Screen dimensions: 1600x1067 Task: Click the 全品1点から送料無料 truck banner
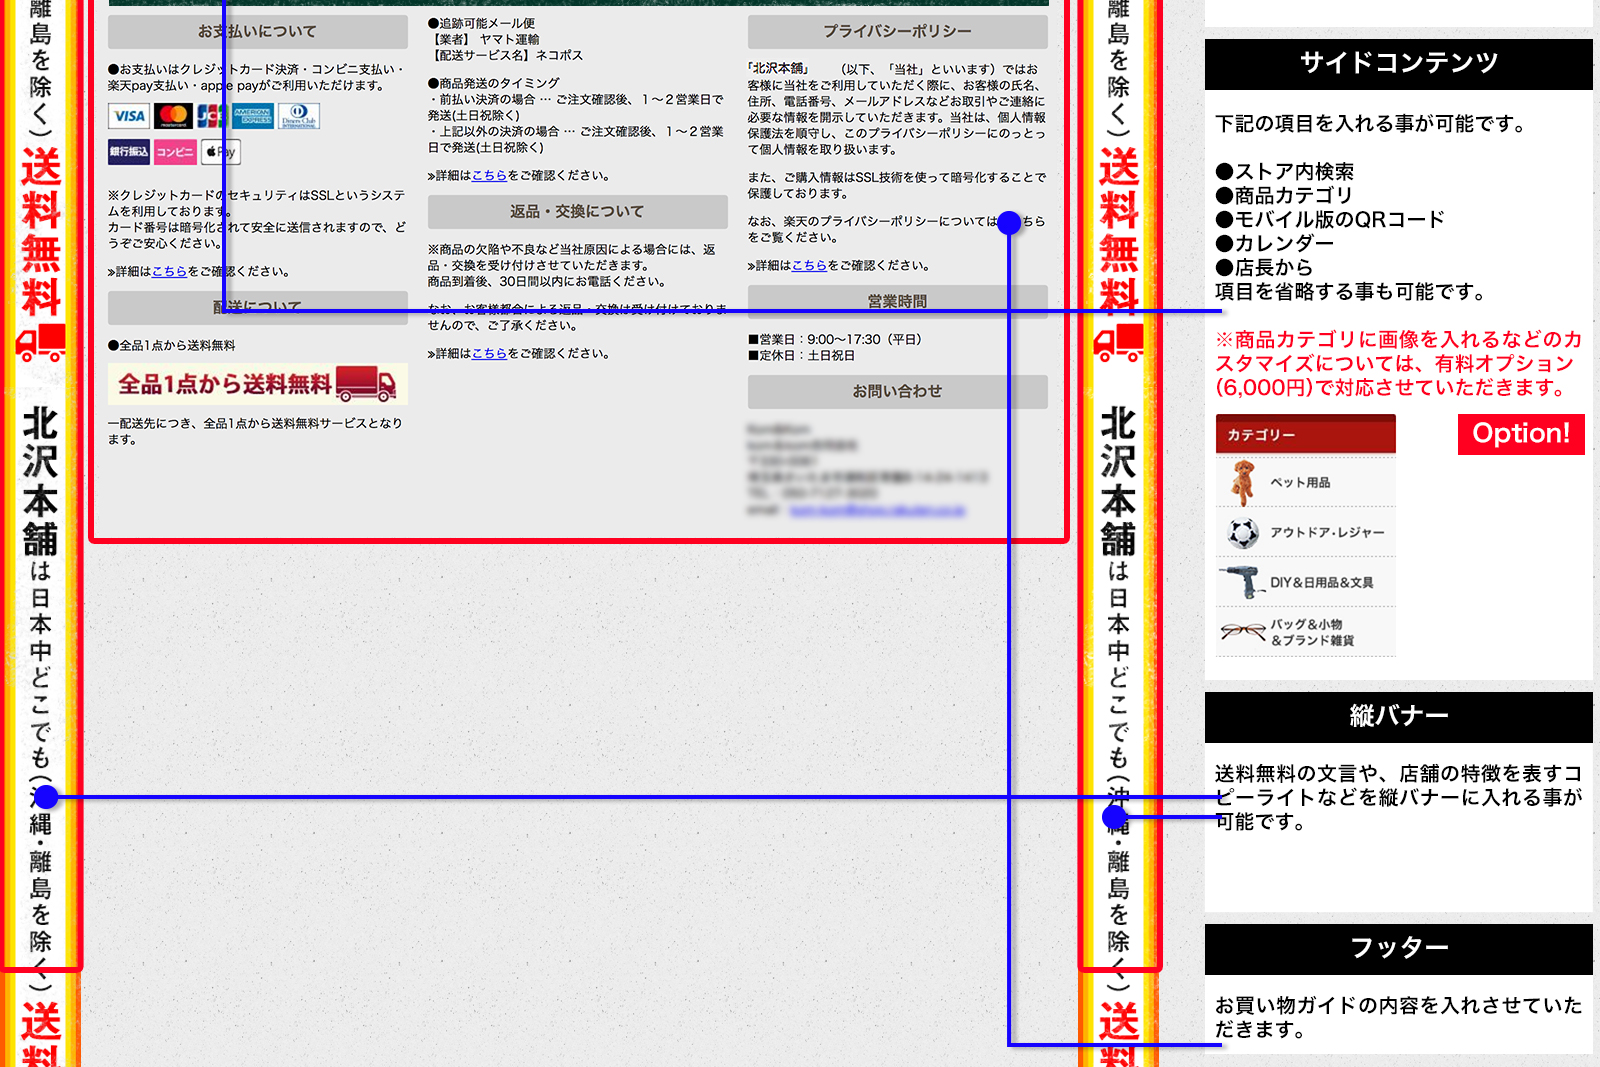(x=258, y=384)
